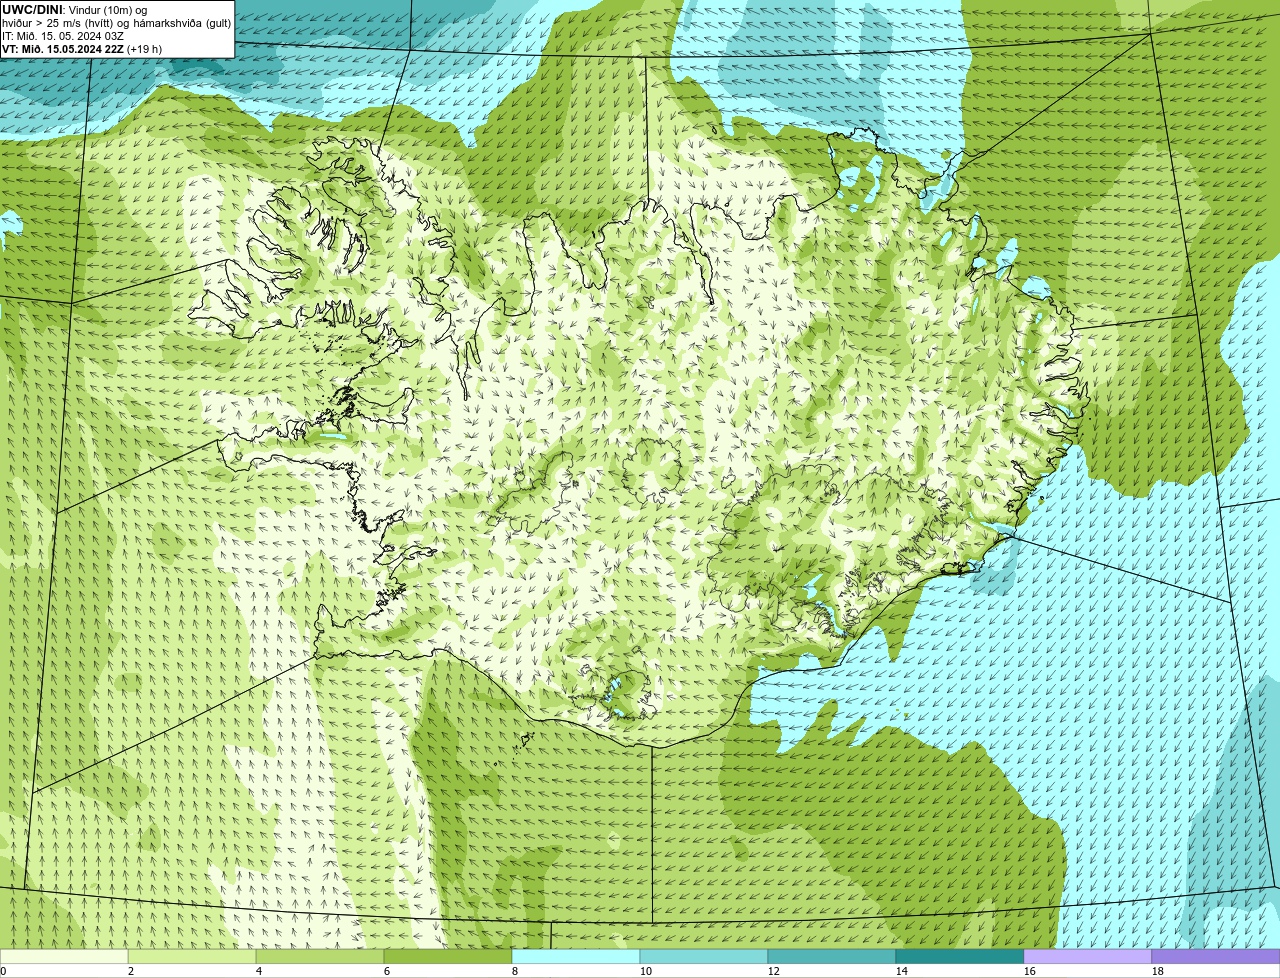Click the 10–12 turquoise legend swatch
The height and width of the screenshot is (978, 1280).
coord(704,957)
